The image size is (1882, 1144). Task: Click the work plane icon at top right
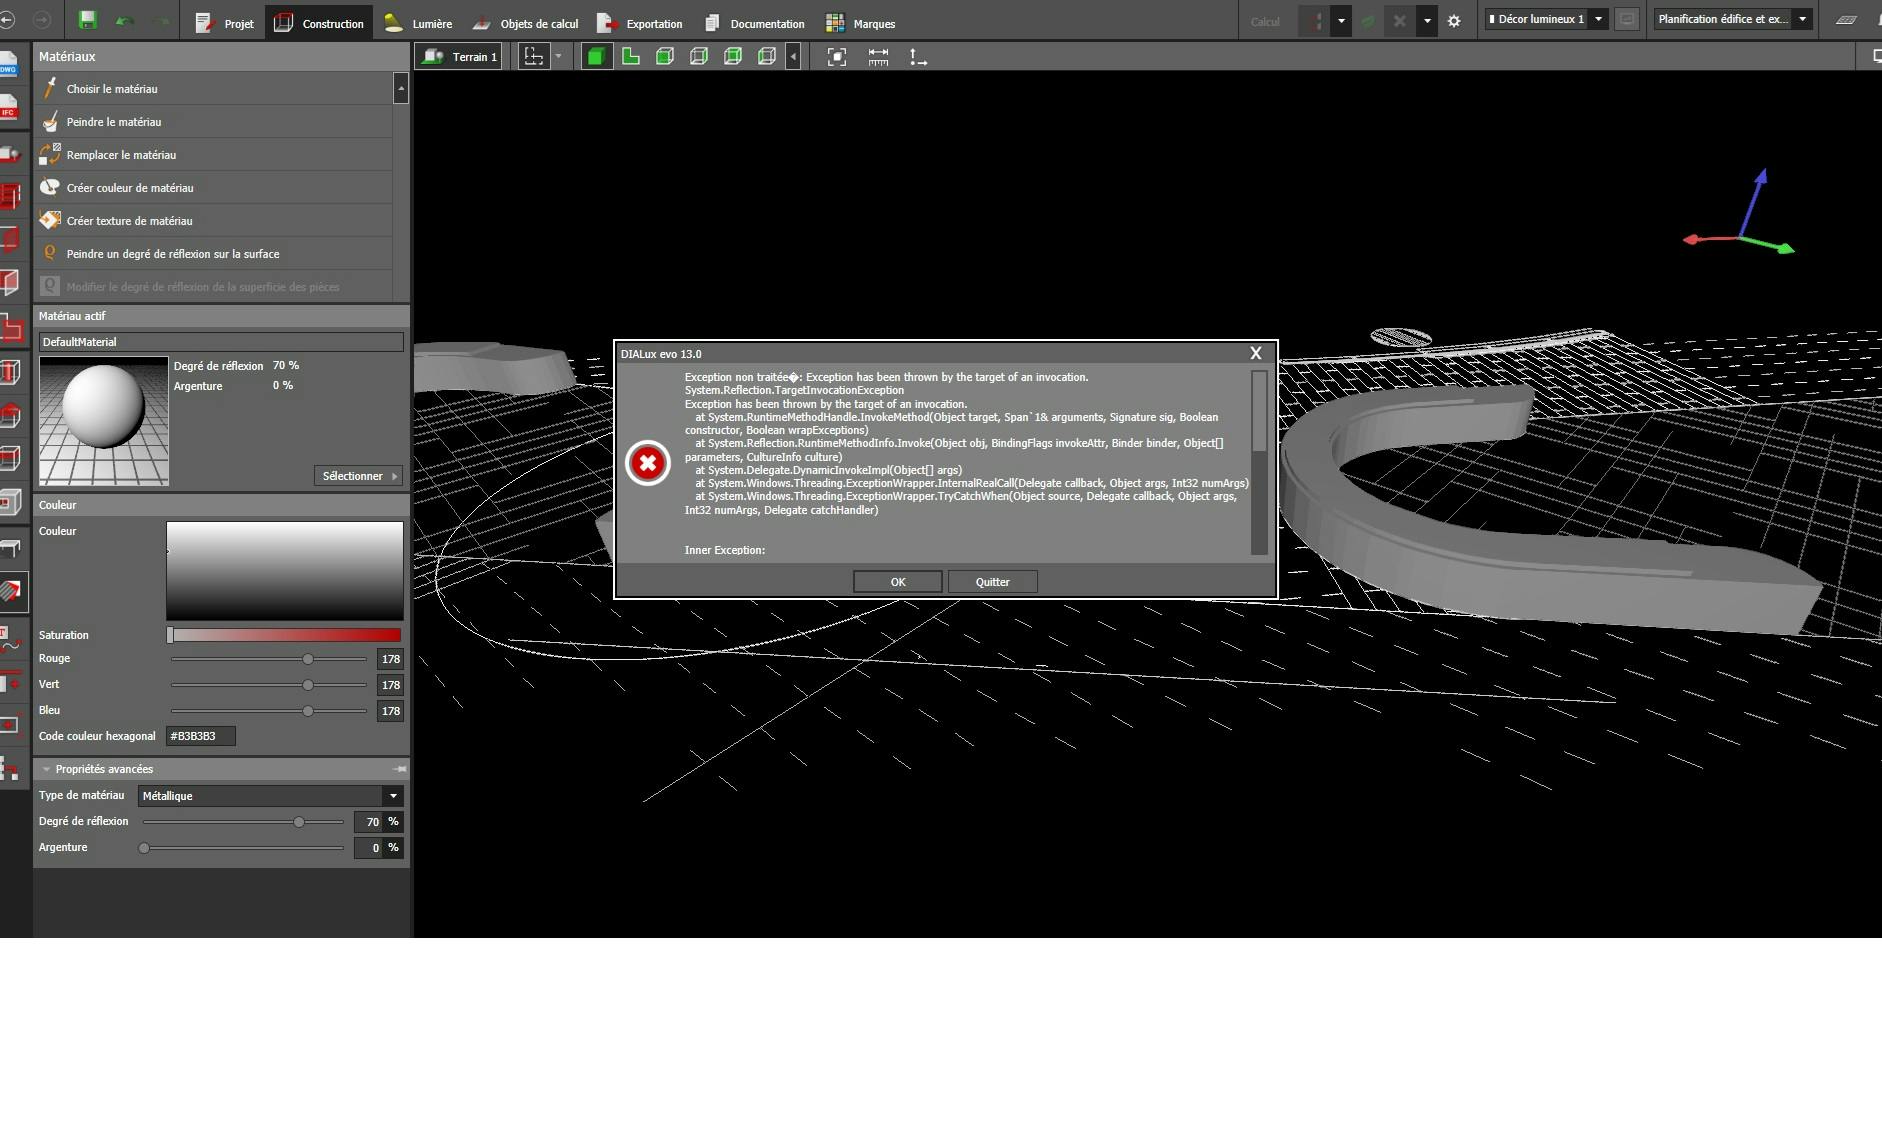coord(1847,19)
